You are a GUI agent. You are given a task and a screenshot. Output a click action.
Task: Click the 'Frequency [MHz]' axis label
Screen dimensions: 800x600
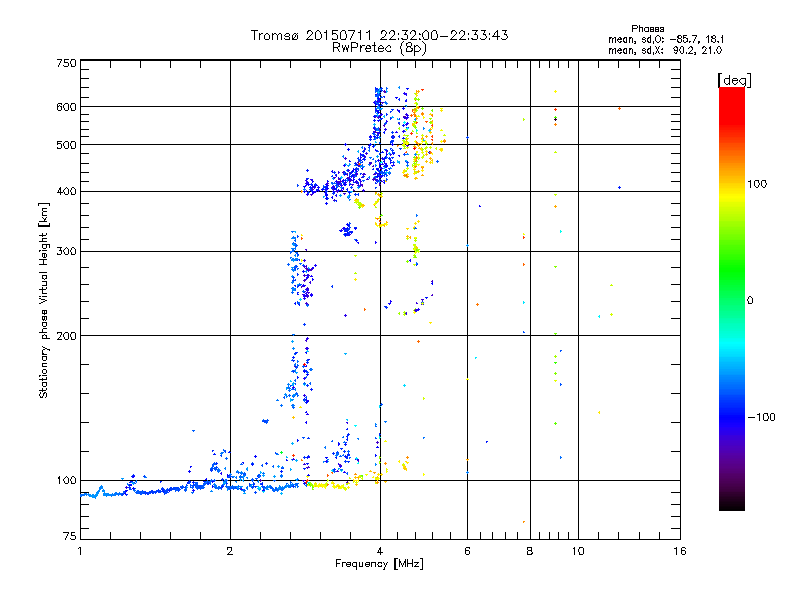[x=379, y=564]
